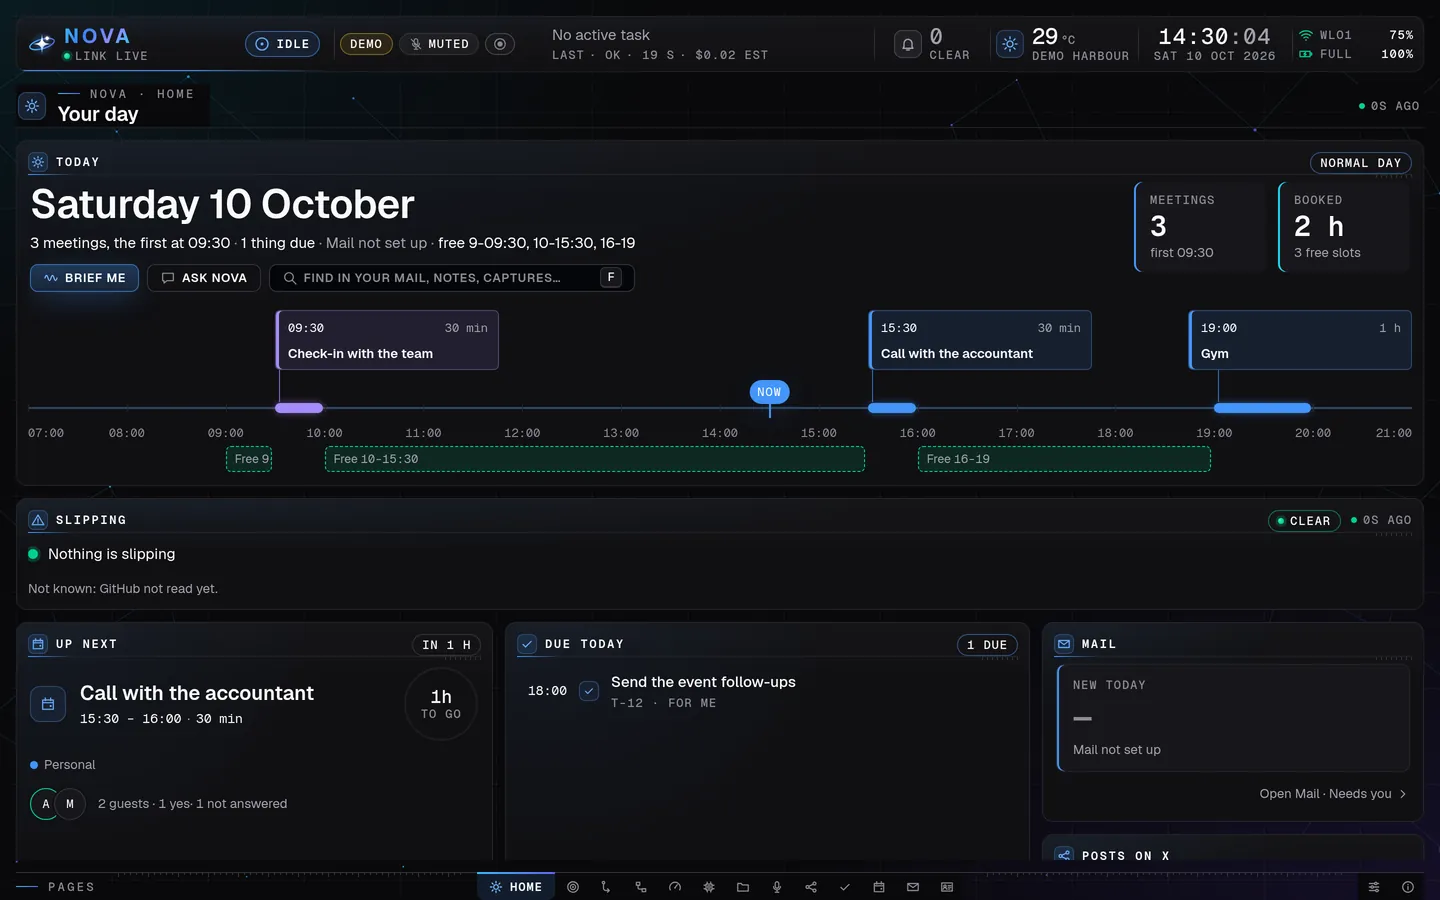Open the branch route icon in the bottom bar
This screenshot has width=1440, height=900.
tap(606, 887)
